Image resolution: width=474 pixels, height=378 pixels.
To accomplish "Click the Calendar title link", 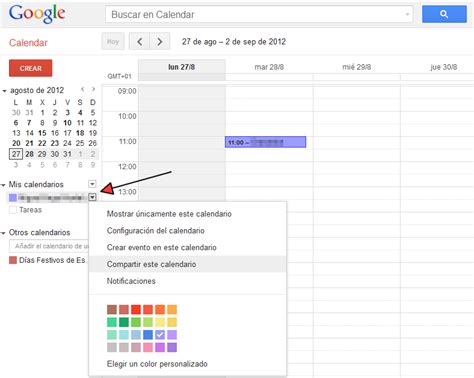I will [28, 43].
